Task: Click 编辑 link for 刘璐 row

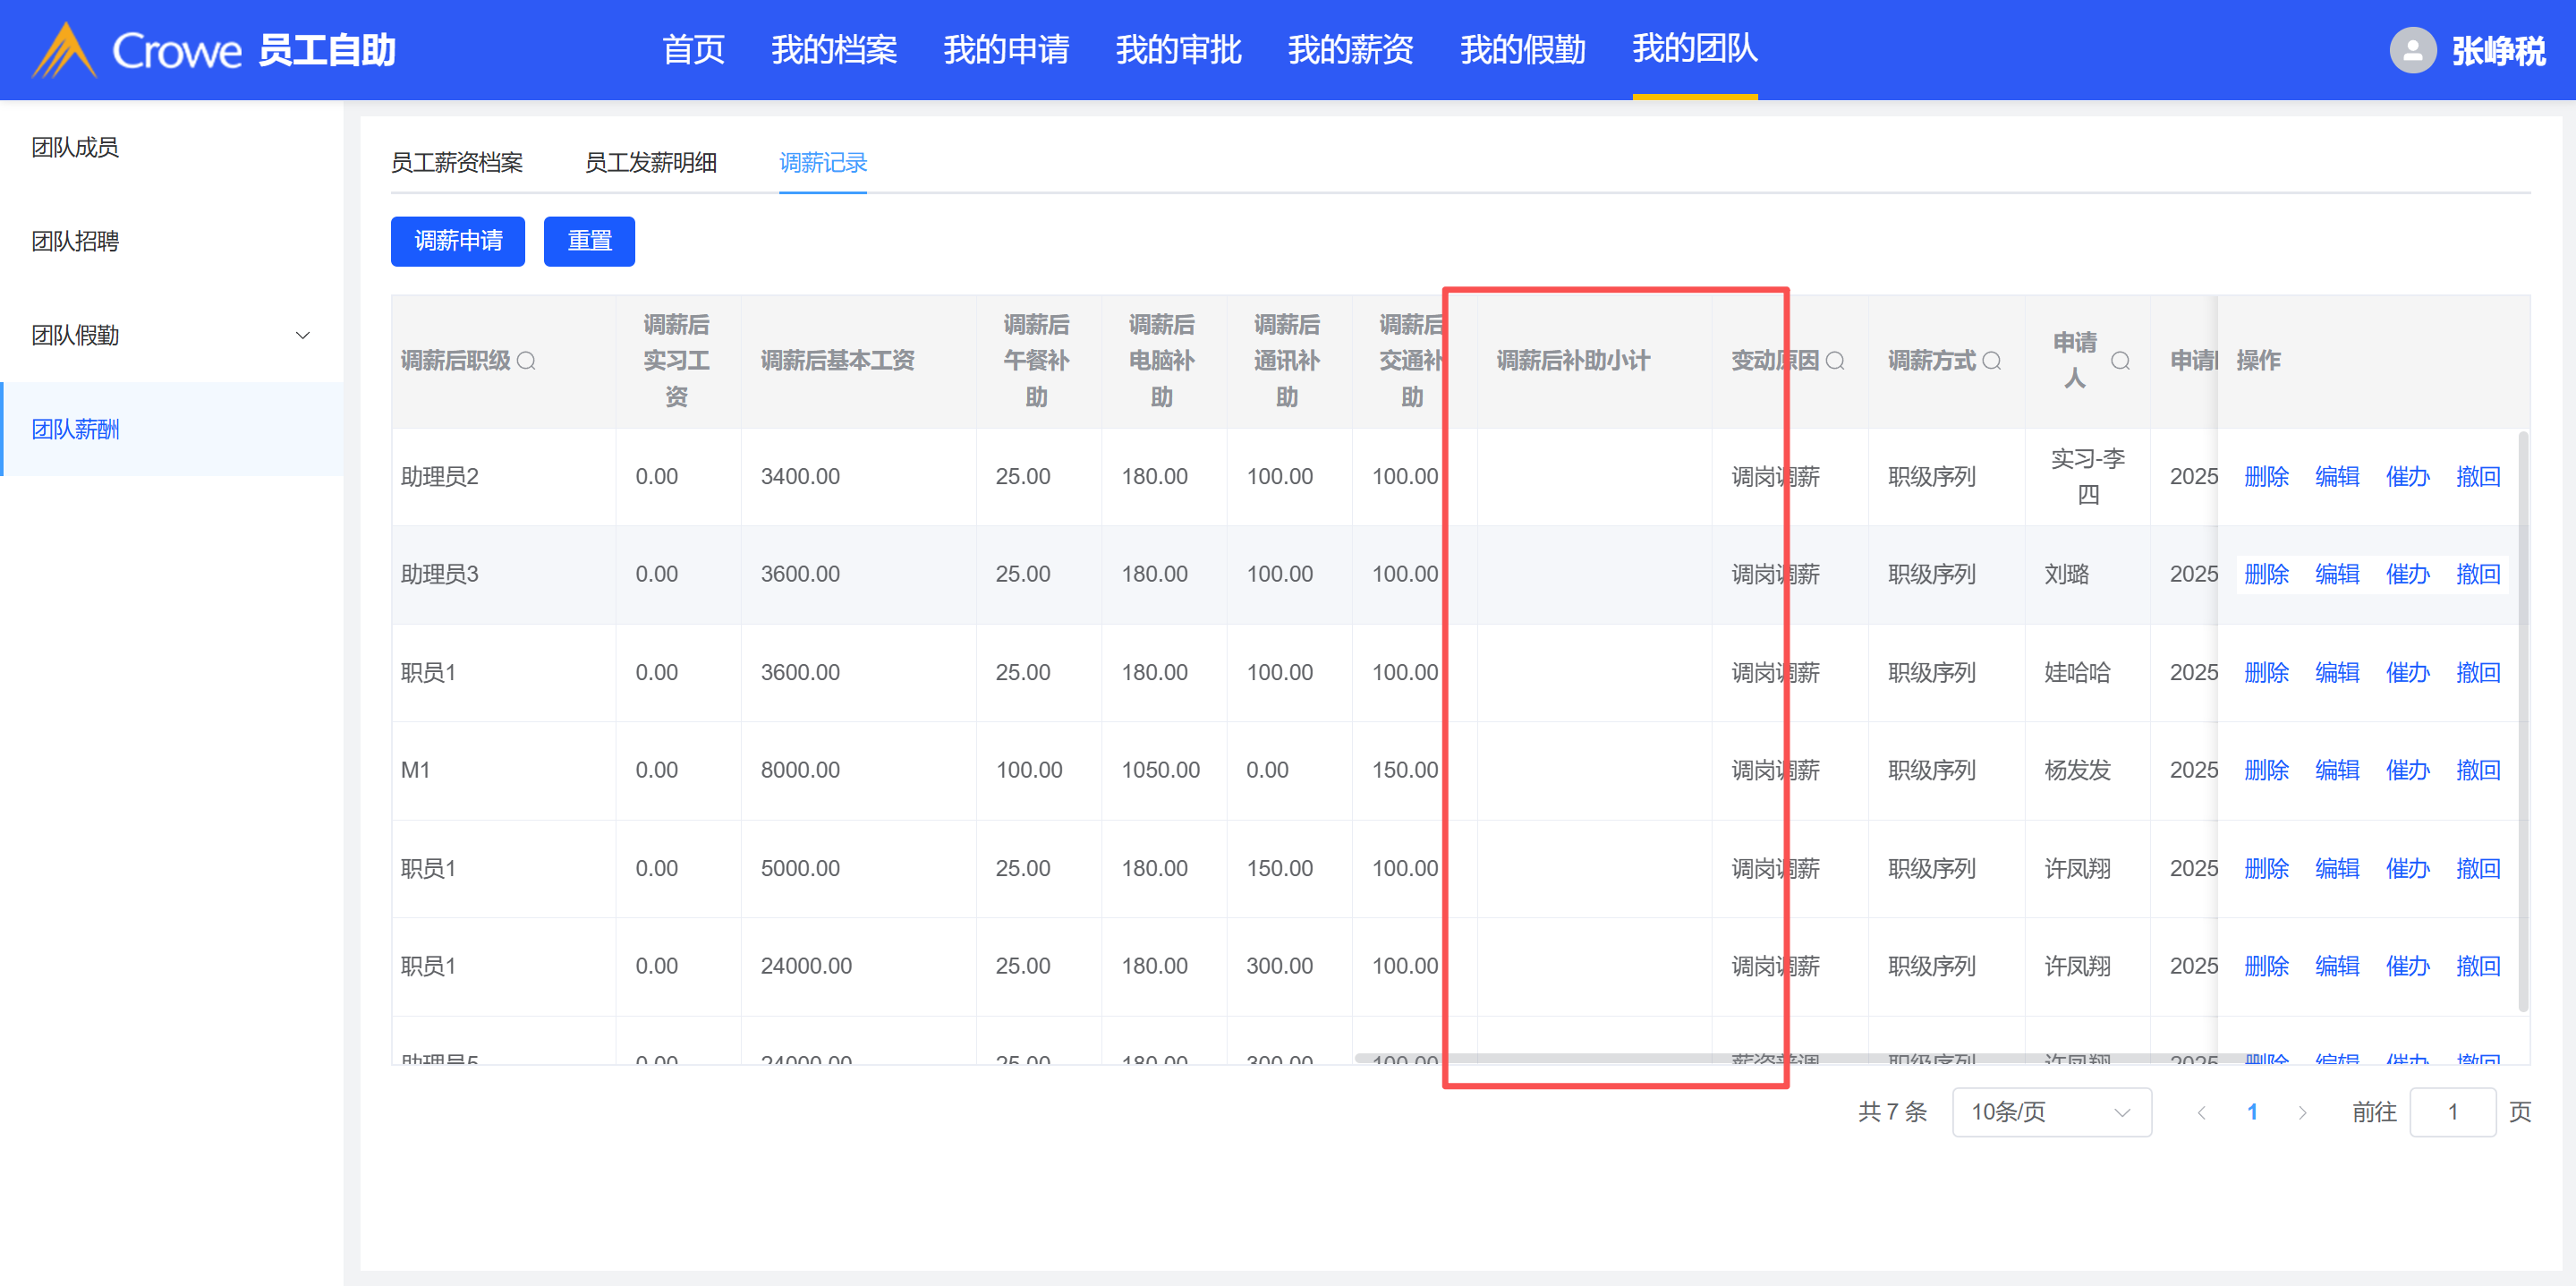Action: point(2336,574)
